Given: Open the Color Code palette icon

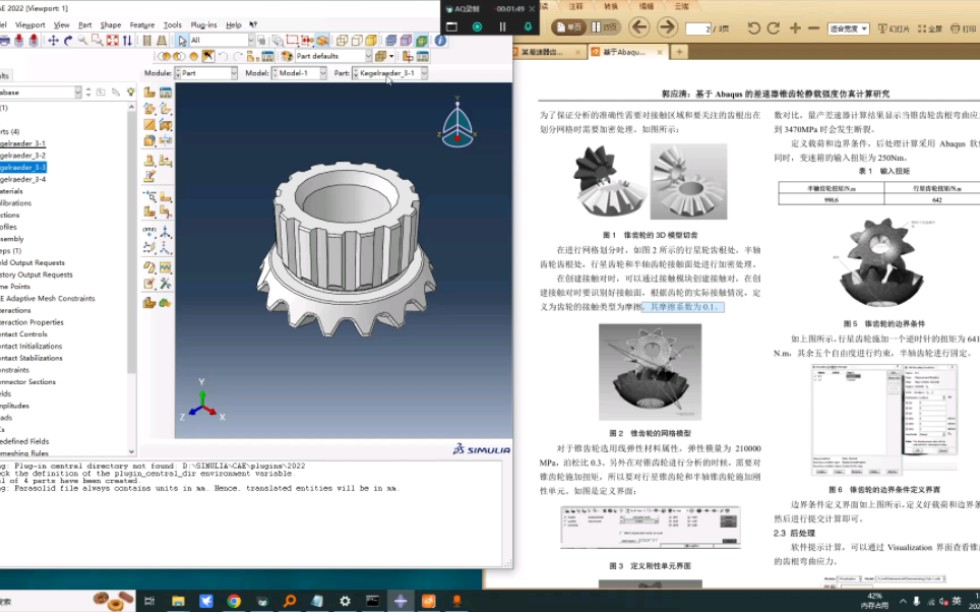Looking at the screenshot, I should point(286,57).
